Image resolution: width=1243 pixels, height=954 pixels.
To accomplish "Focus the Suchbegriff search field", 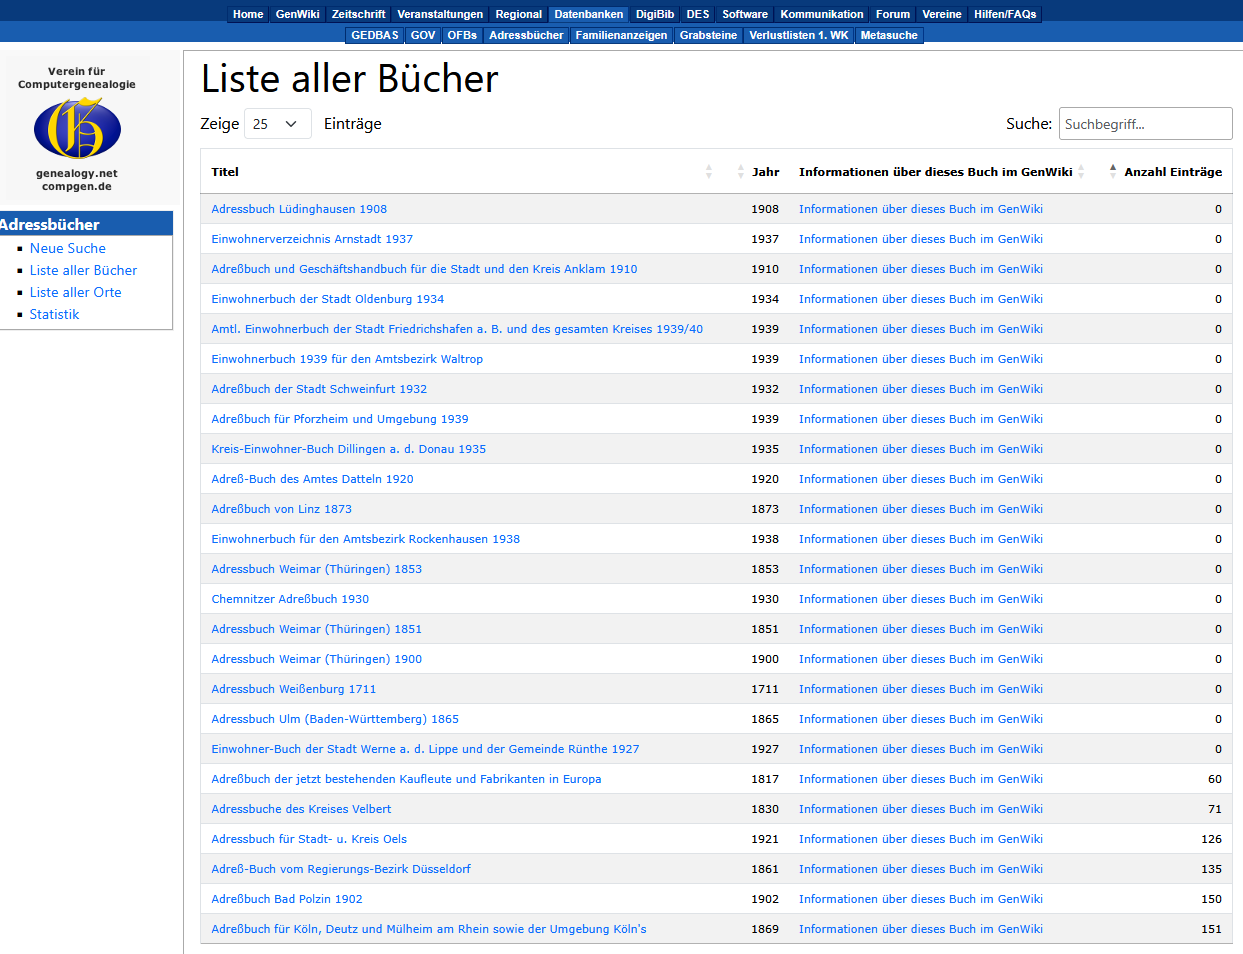I will click(x=1145, y=124).
